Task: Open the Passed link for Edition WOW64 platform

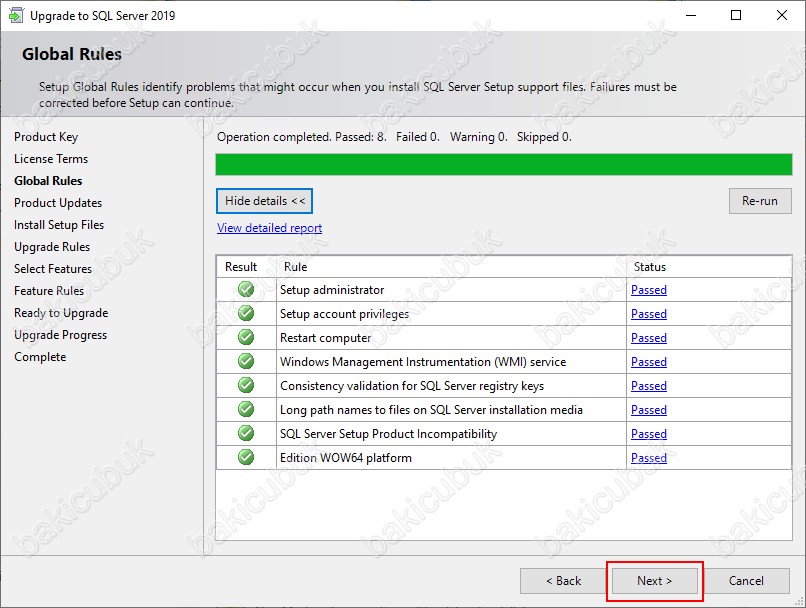Action: coord(649,457)
